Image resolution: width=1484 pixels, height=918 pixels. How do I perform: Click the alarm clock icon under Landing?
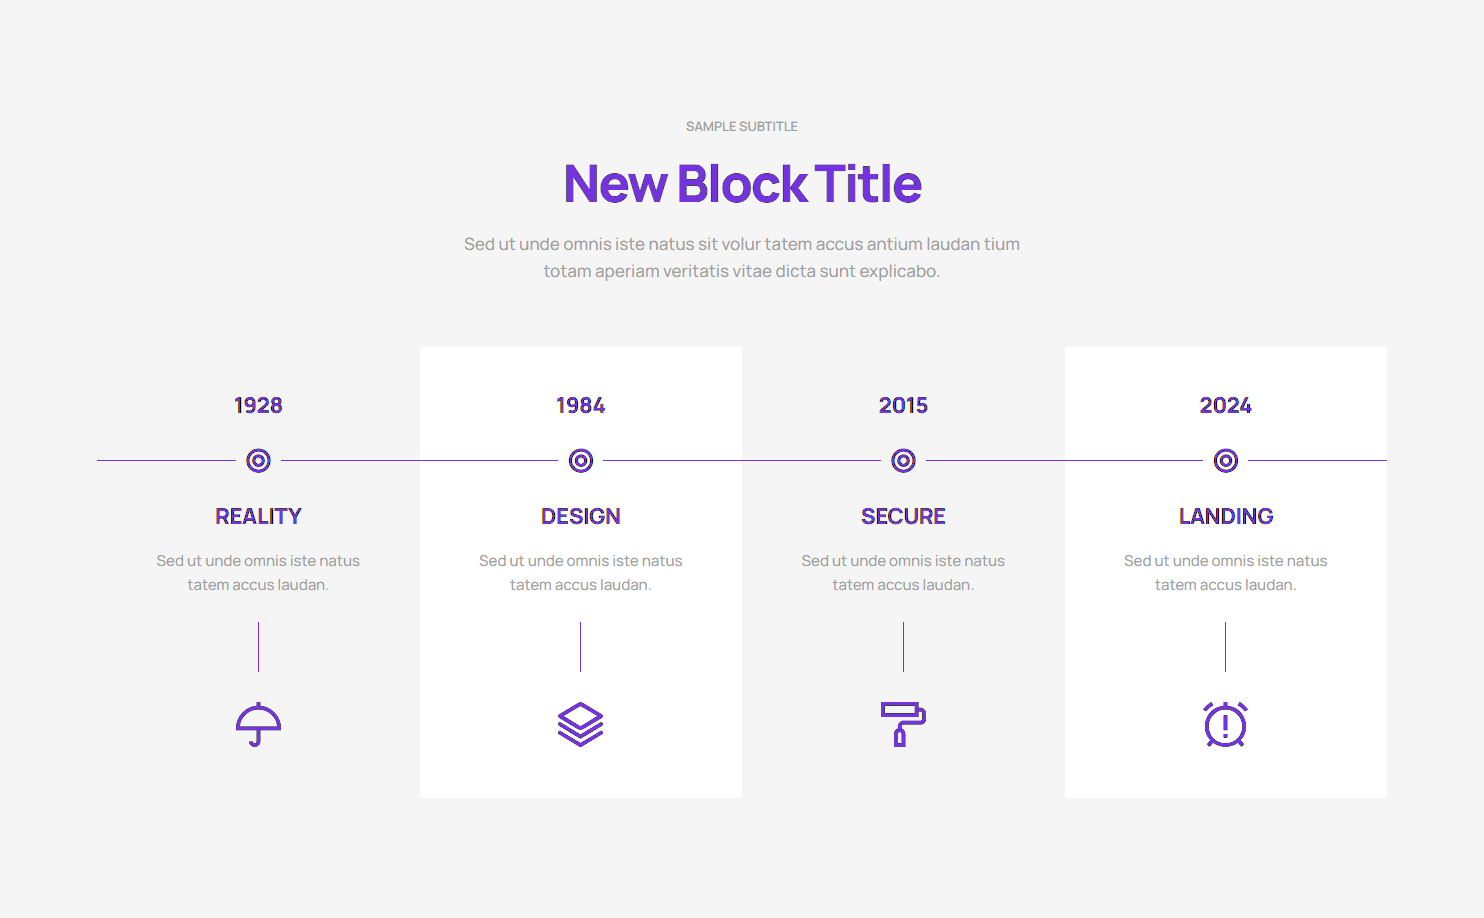pyautogui.click(x=1225, y=724)
